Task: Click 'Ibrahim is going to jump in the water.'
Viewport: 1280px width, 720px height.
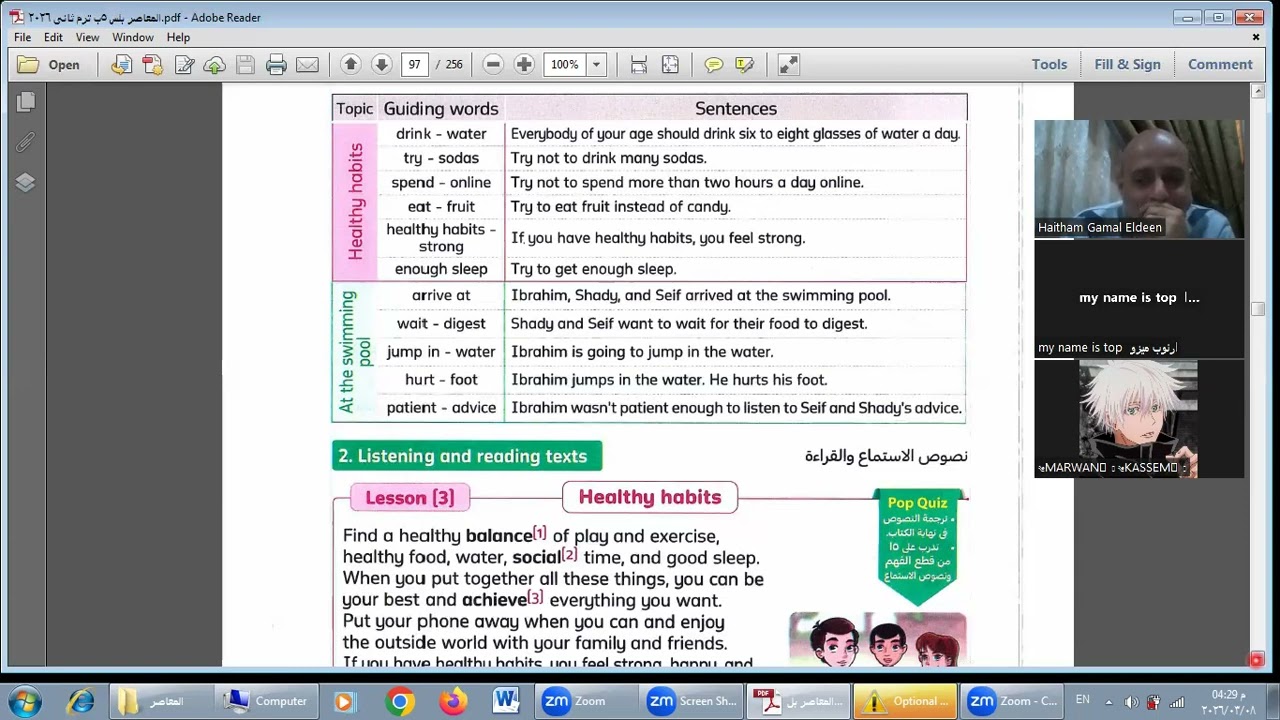Action: [x=642, y=352]
